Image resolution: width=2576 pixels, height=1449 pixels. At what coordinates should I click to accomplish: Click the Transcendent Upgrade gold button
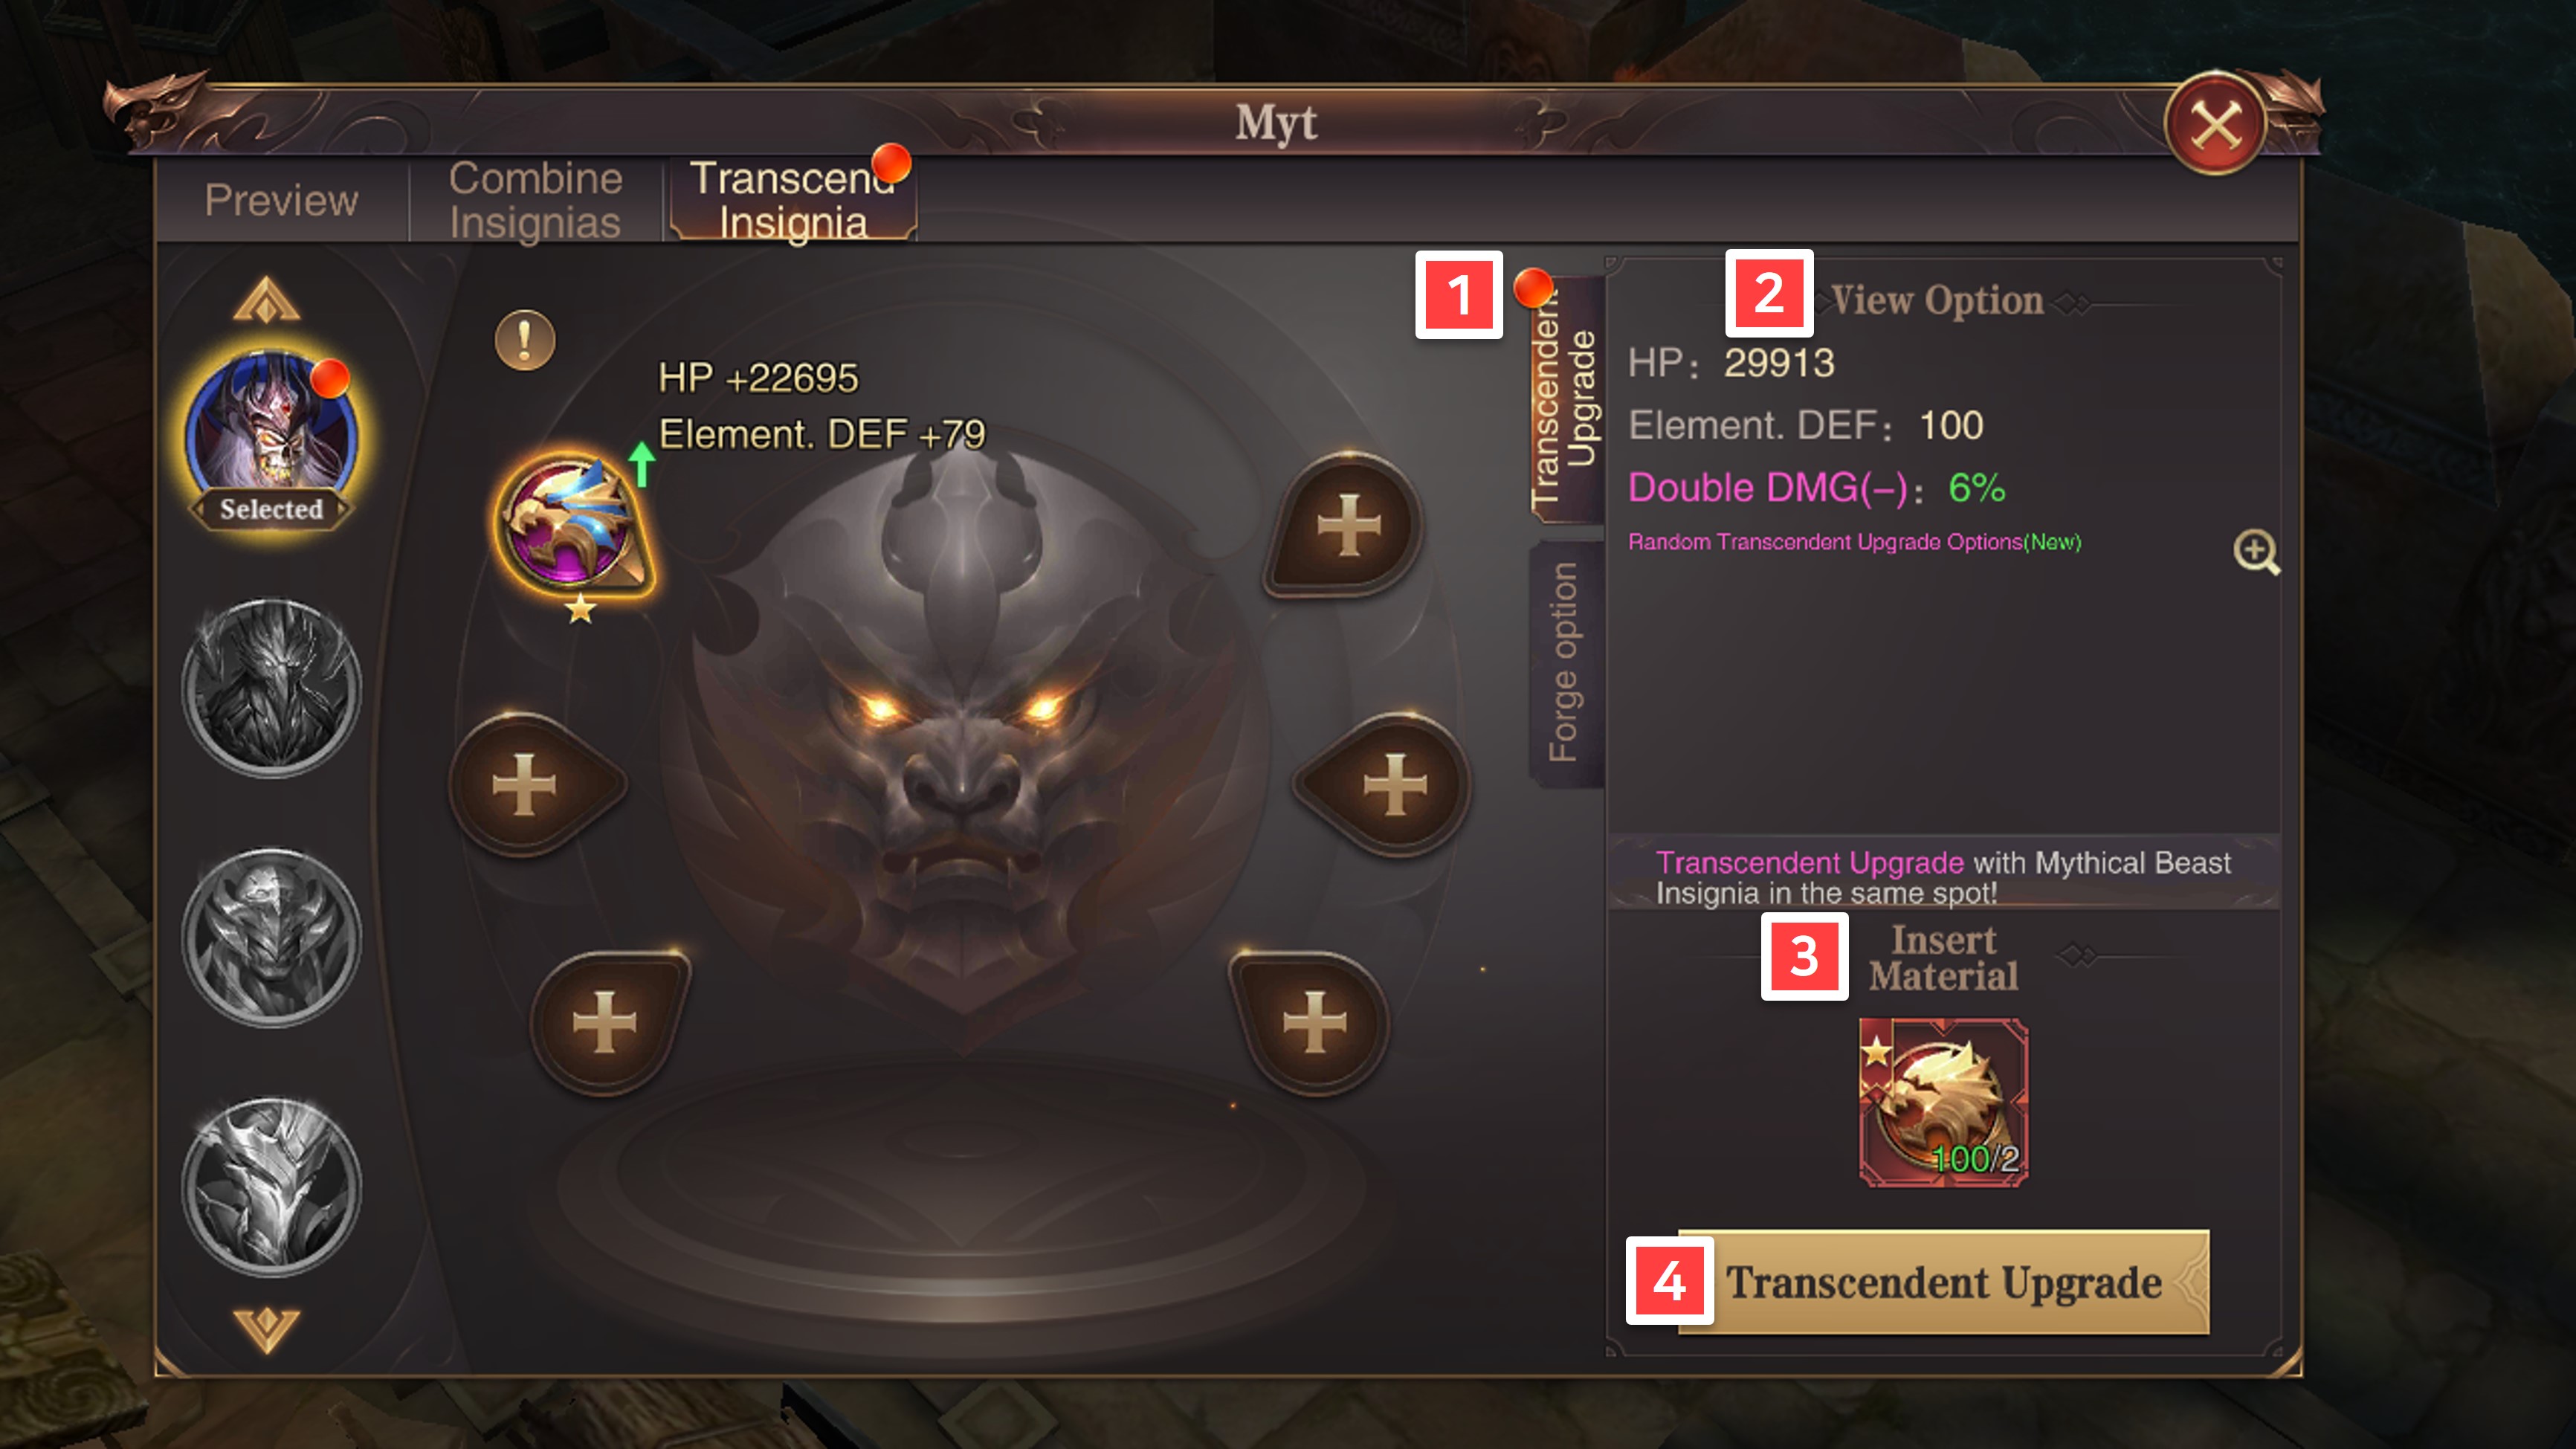coord(1943,1282)
